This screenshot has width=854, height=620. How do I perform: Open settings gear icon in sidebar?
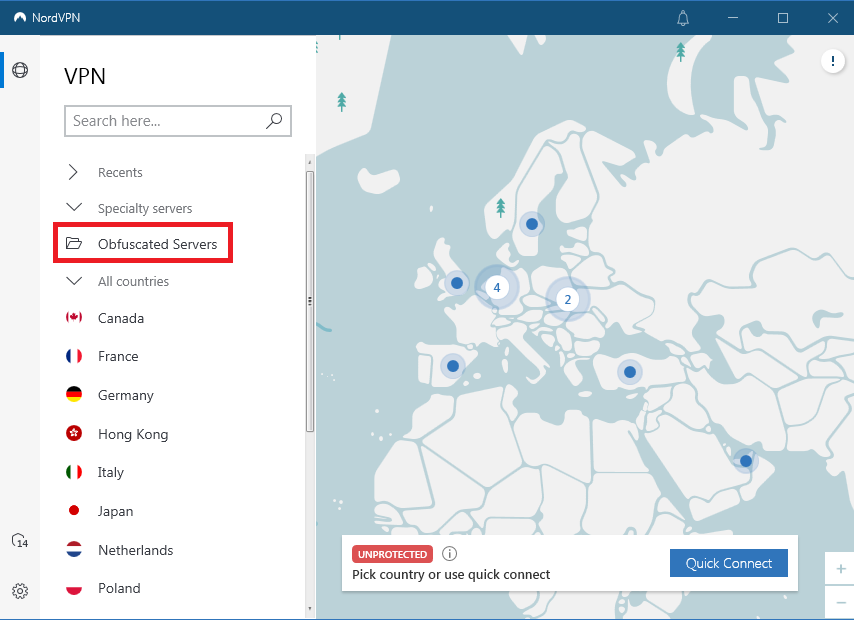20,591
